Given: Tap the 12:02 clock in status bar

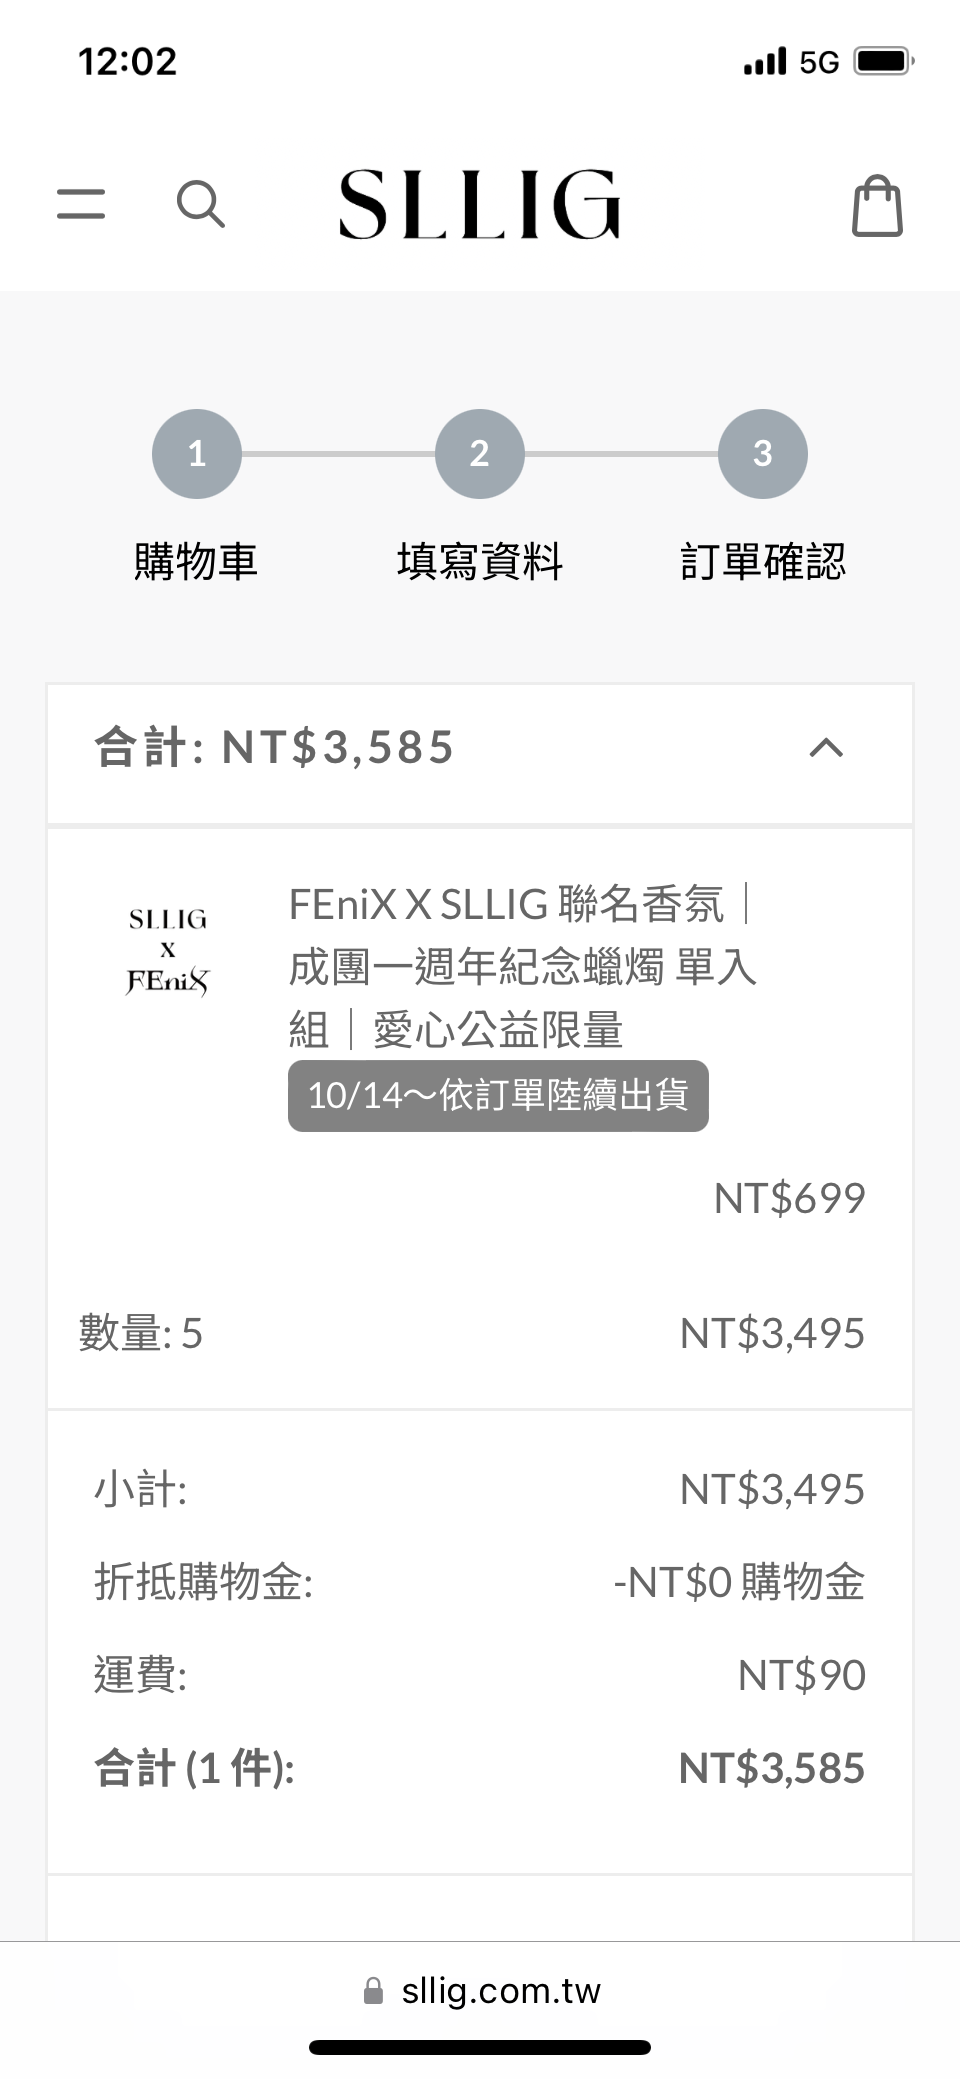Looking at the screenshot, I should (x=127, y=62).
